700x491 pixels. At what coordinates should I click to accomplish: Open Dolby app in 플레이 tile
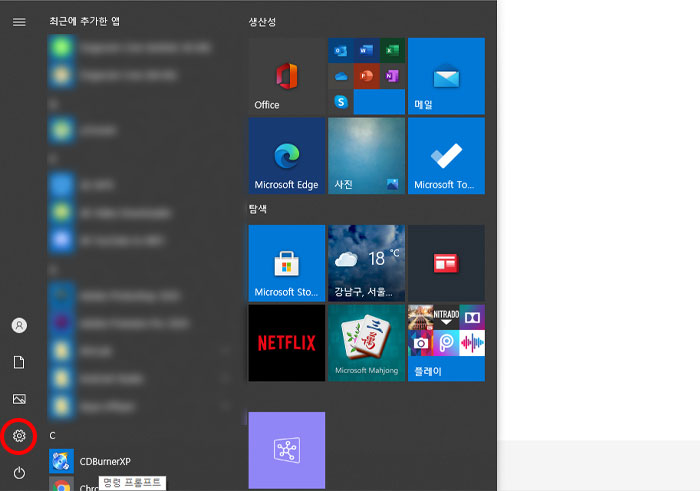click(472, 317)
